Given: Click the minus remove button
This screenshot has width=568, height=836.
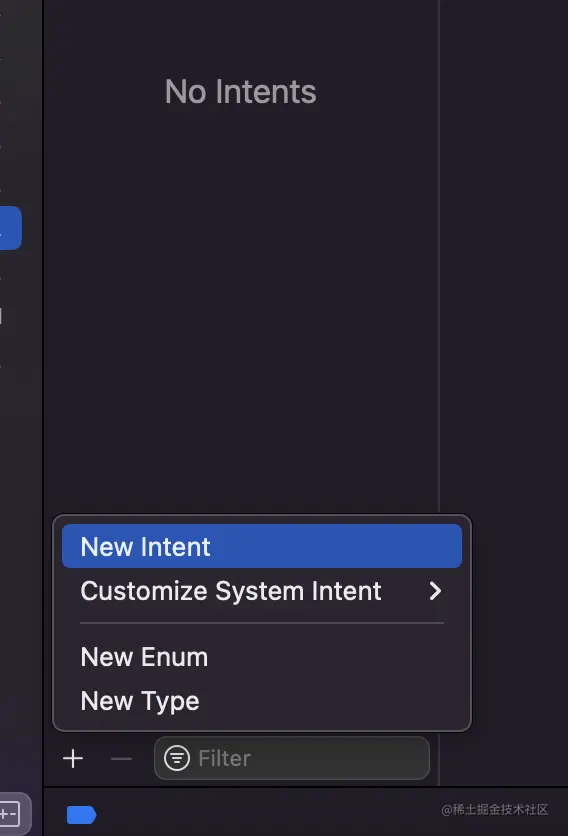Looking at the screenshot, I should pyautogui.click(x=121, y=758).
